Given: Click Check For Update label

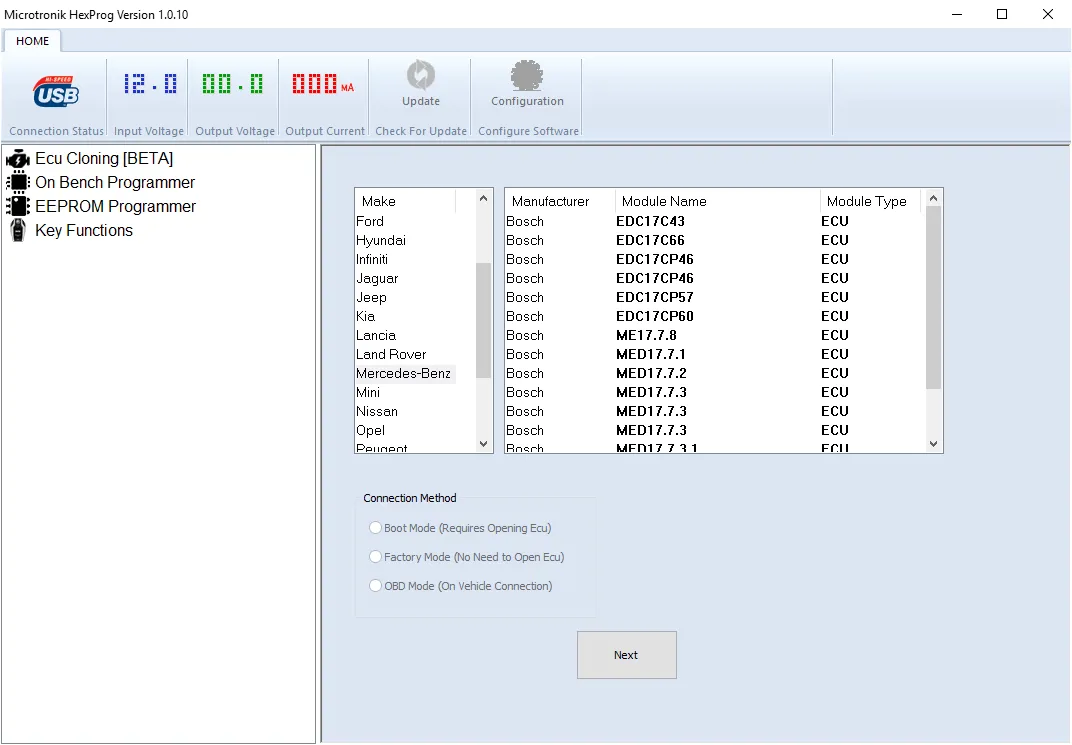Looking at the screenshot, I should 420,131.
